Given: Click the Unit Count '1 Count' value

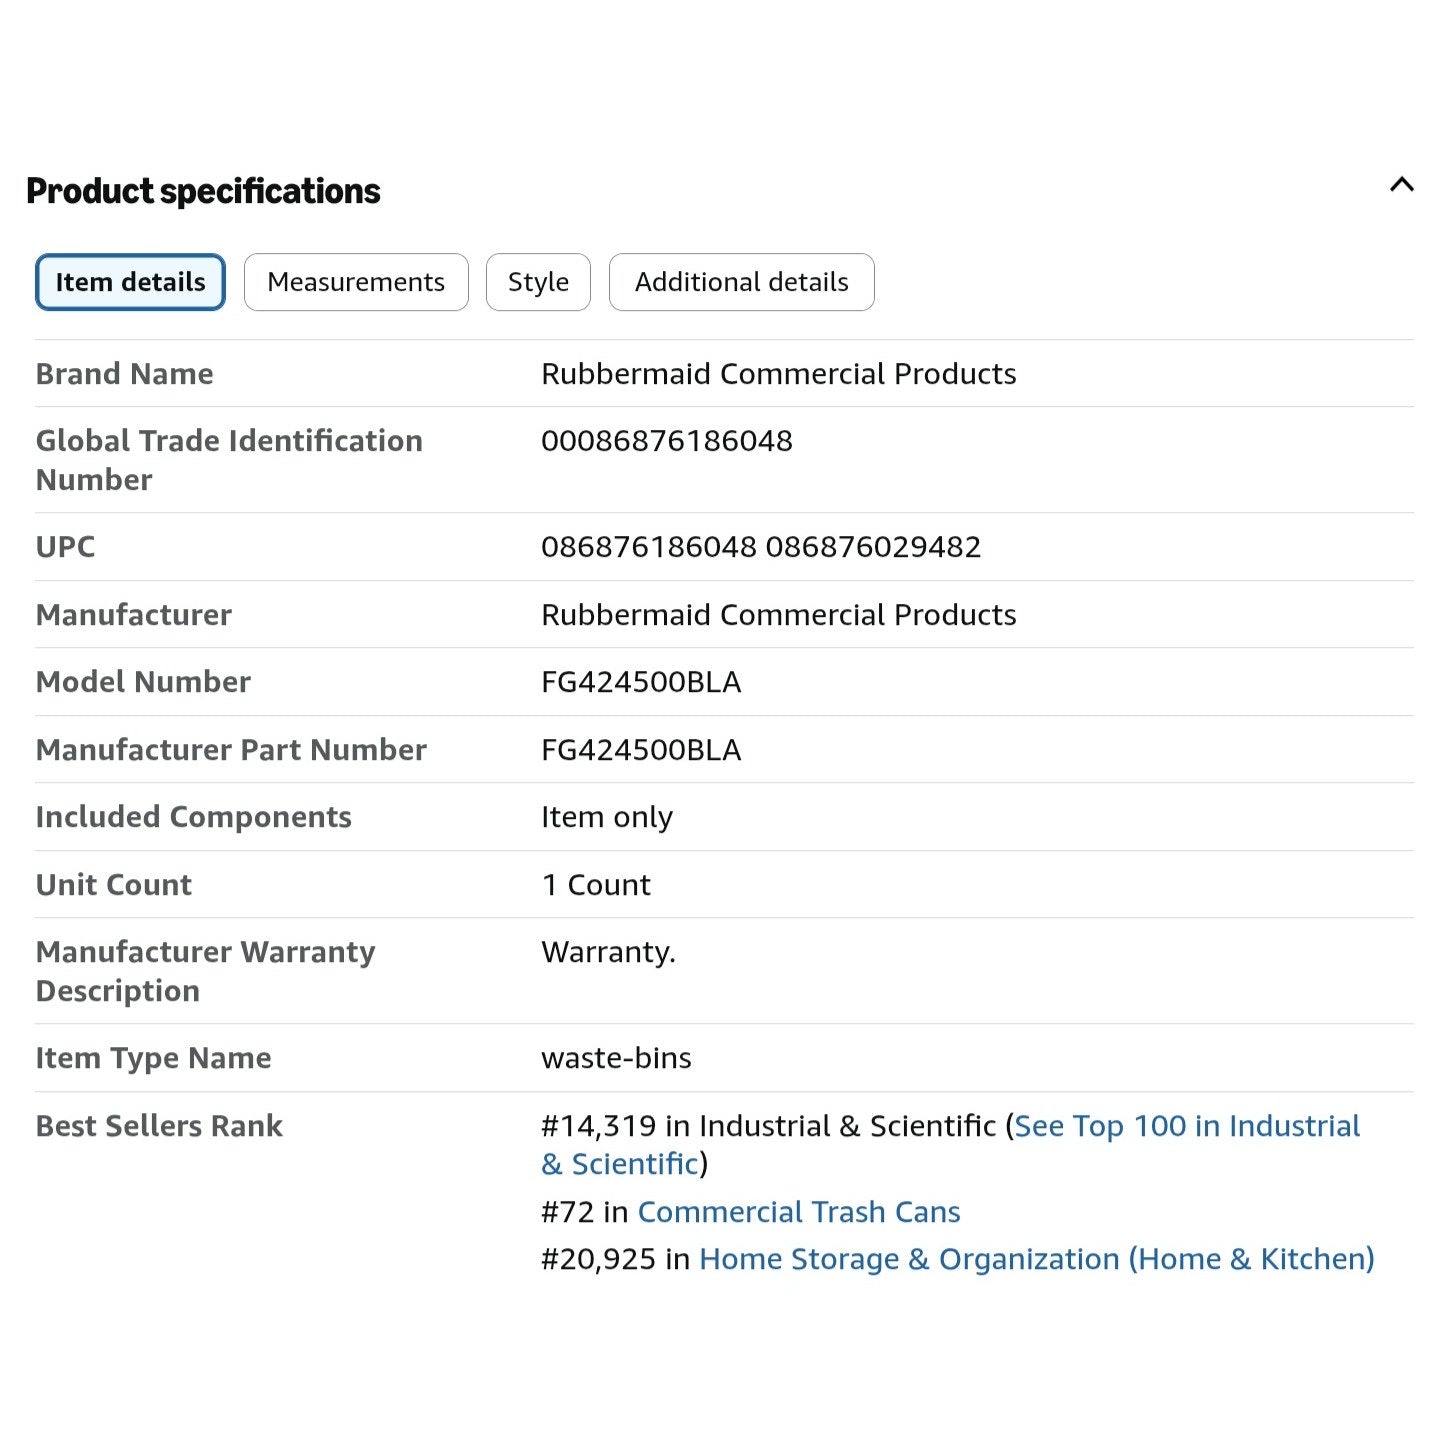Looking at the screenshot, I should [596, 885].
